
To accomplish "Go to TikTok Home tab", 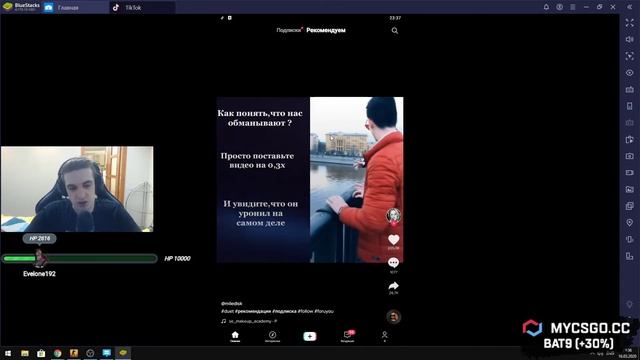I will (235, 336).
